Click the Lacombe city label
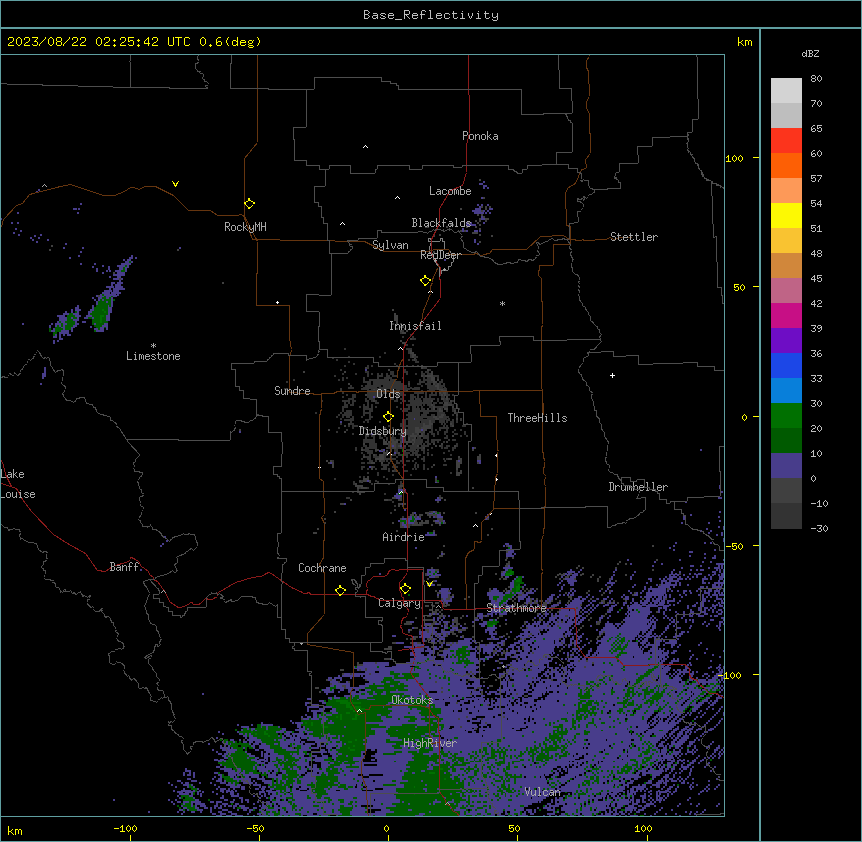Viewport: 862px width, 842px height. pos(450,191)
